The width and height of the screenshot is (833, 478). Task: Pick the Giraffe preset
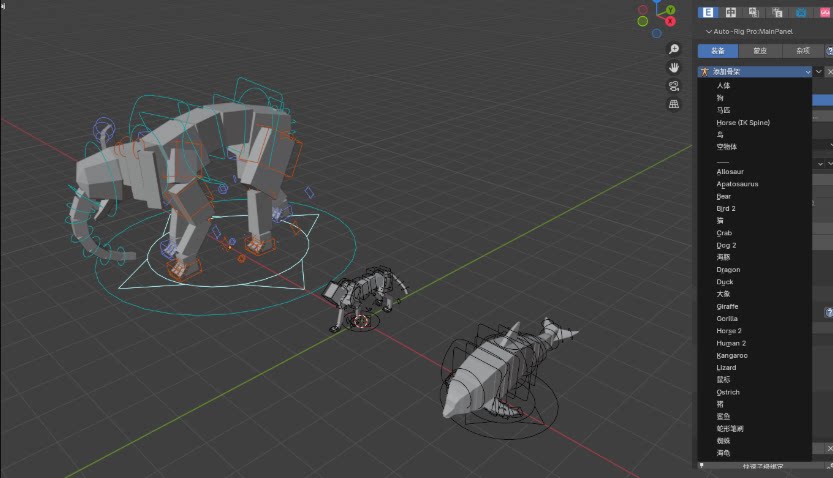point(727,306)
